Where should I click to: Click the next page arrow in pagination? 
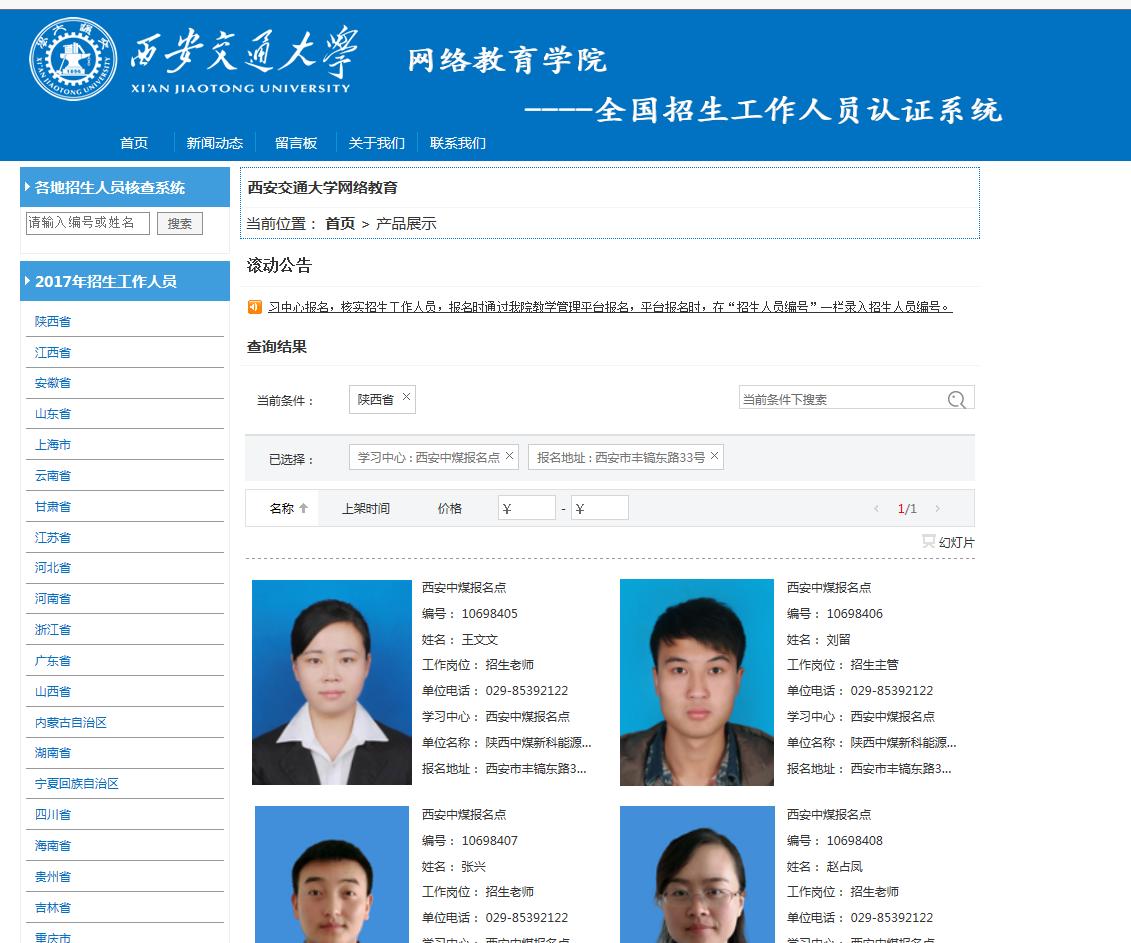(x=938, y=507)
